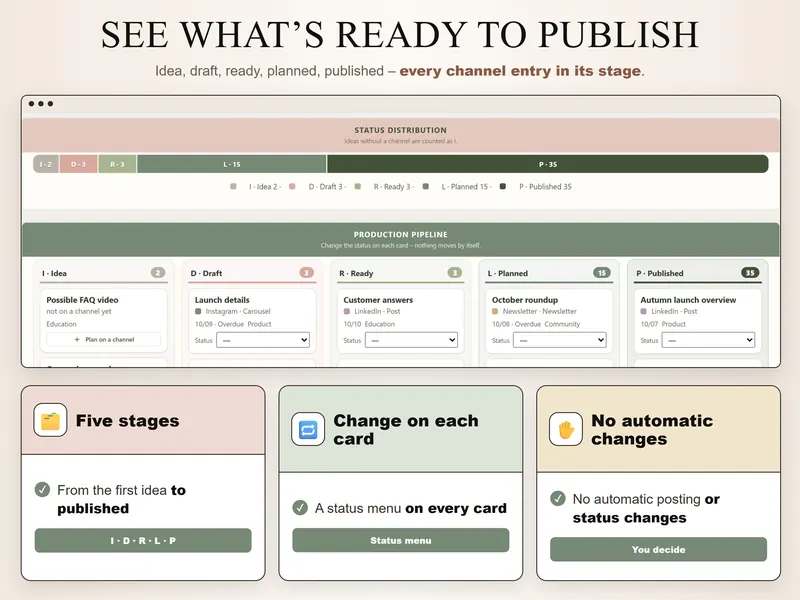Click legend swatch for D - Draft 3
The image size is (800, 600).
coord(292,187)
